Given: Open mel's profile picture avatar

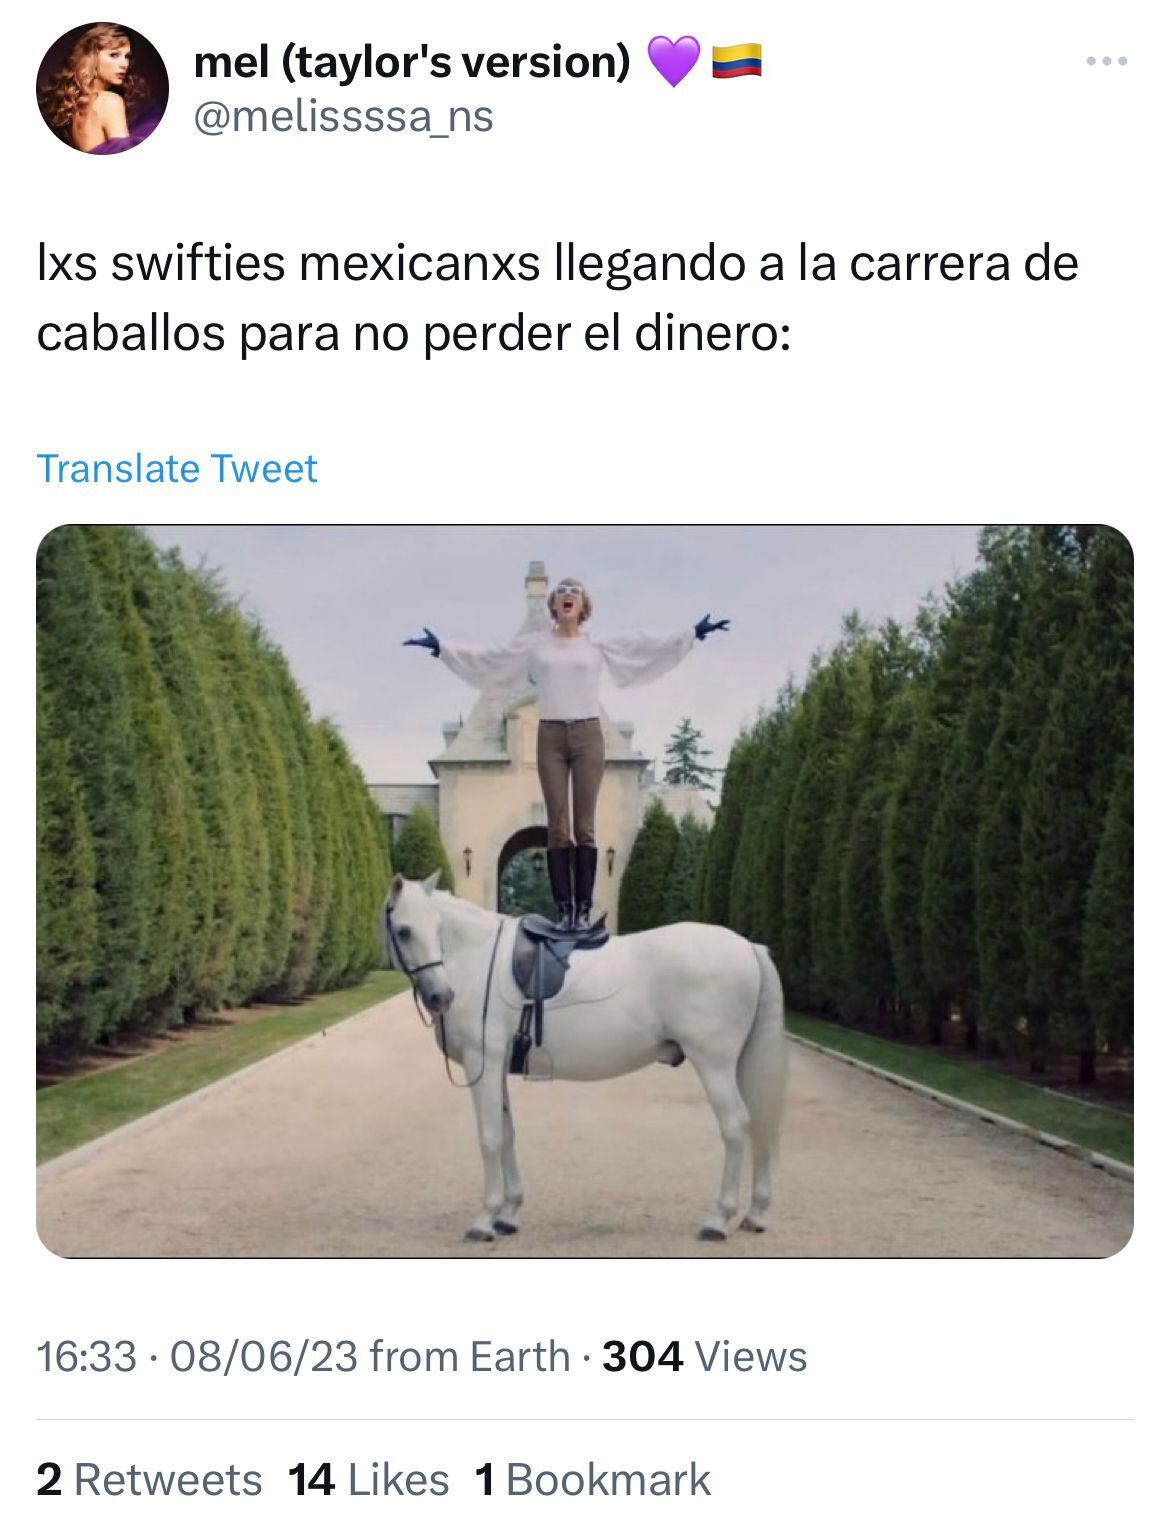Looking at the screenshot, I should pos(103,88).
